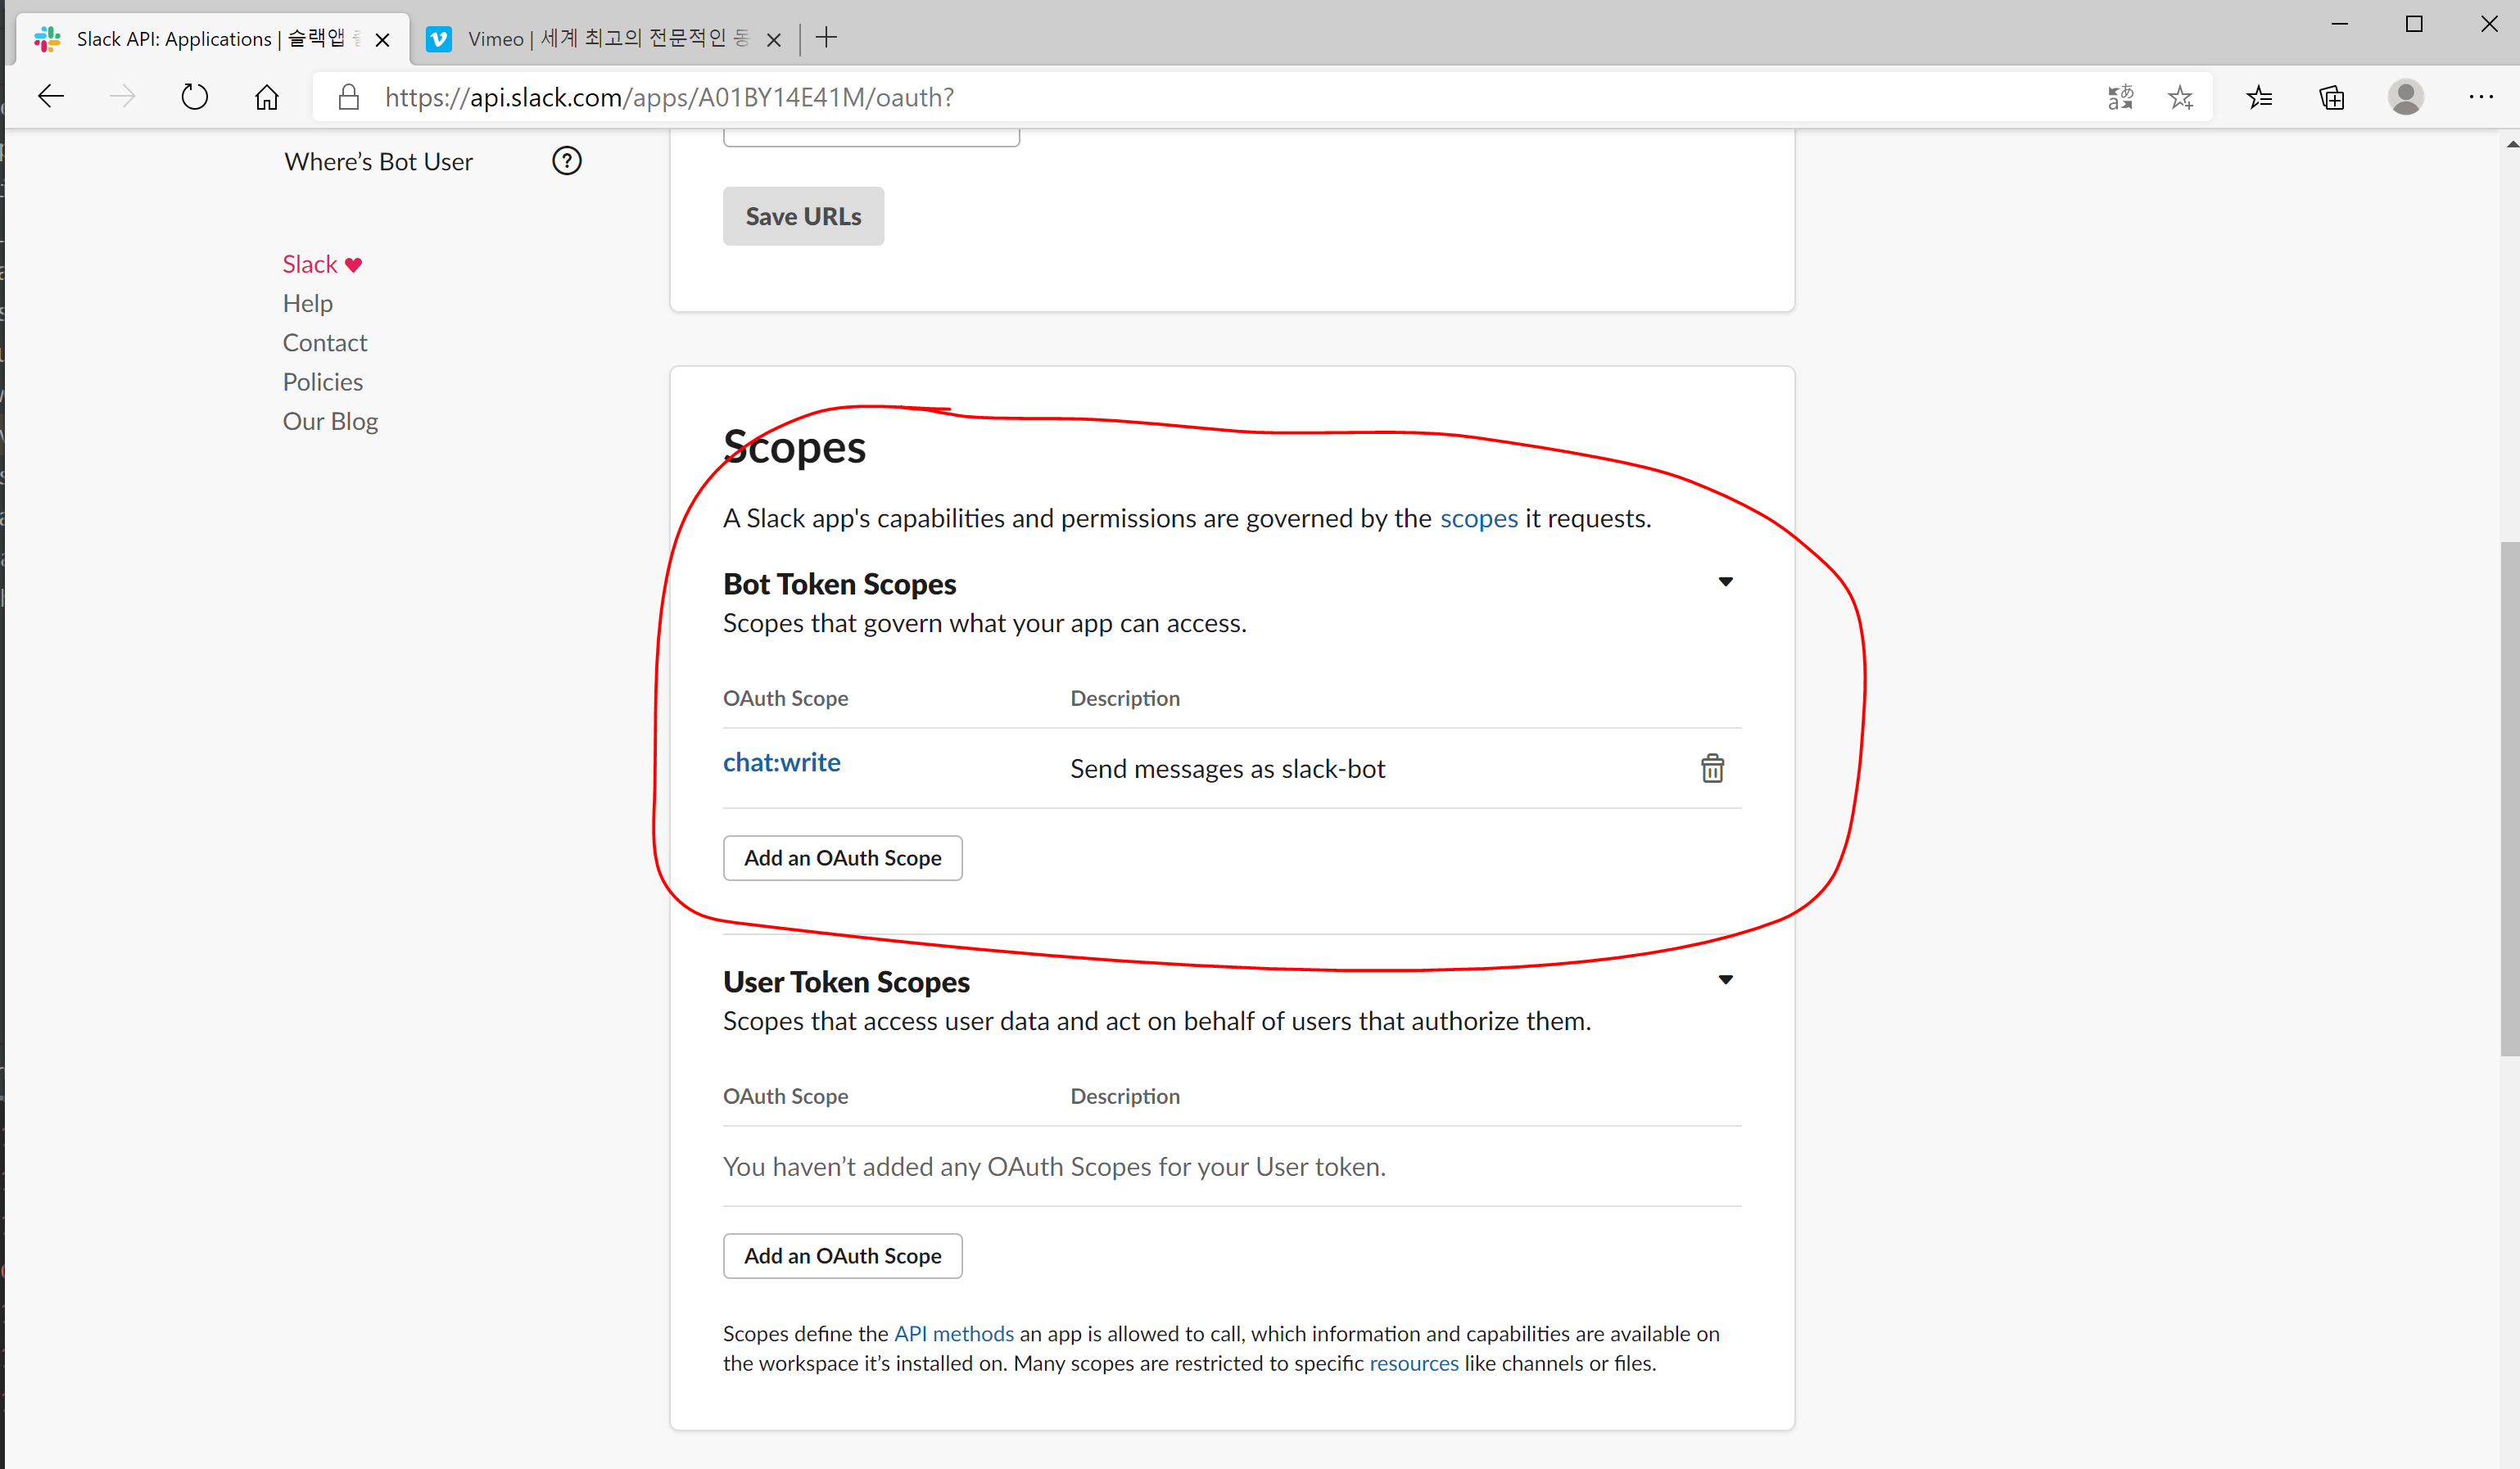Collapse the Bot Token Scopes section
The height and width of the screenshot is (1469, 2520).
pyautogui.click(x=1725, y=582)
